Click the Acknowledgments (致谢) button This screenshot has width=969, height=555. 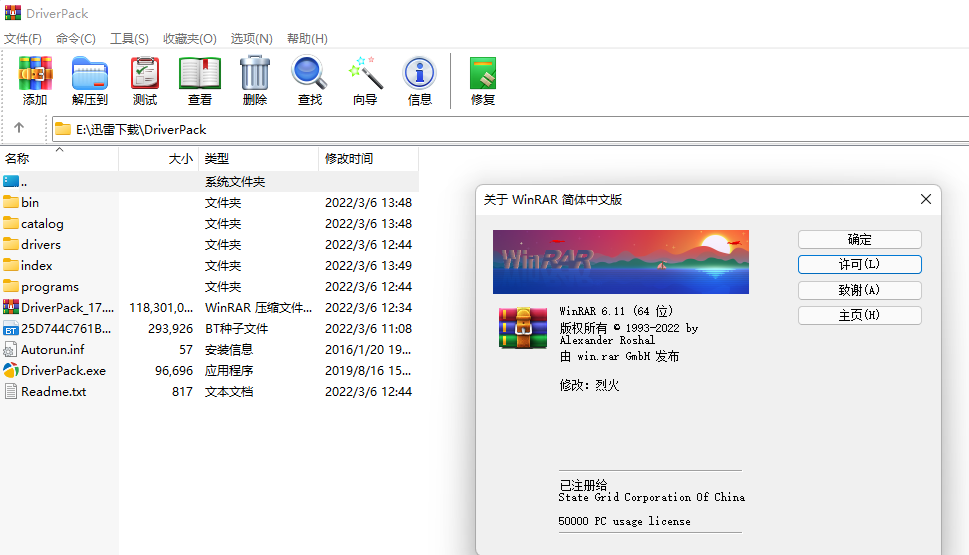[860, 290]
